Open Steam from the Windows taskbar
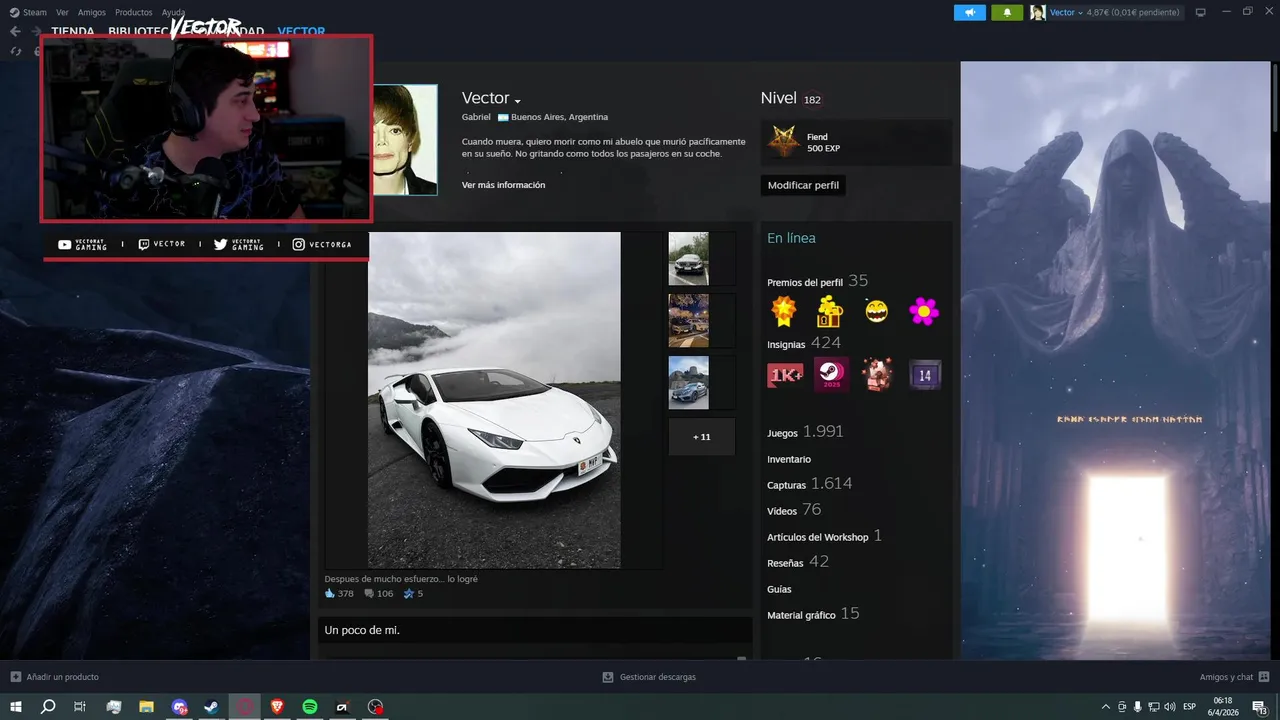This screenshot has height=720, width=1280. pos(212,706)
